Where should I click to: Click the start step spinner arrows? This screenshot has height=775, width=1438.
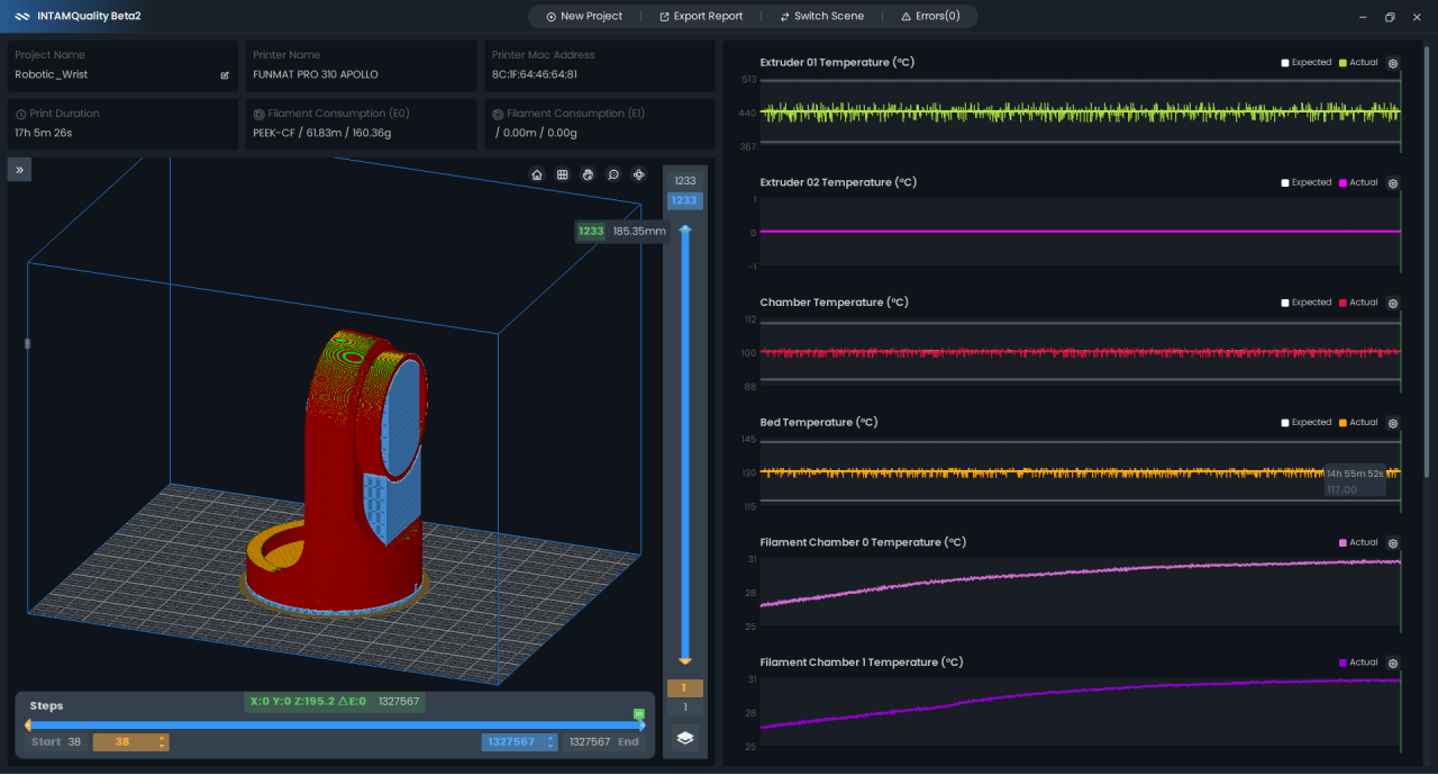coord(162,742)
